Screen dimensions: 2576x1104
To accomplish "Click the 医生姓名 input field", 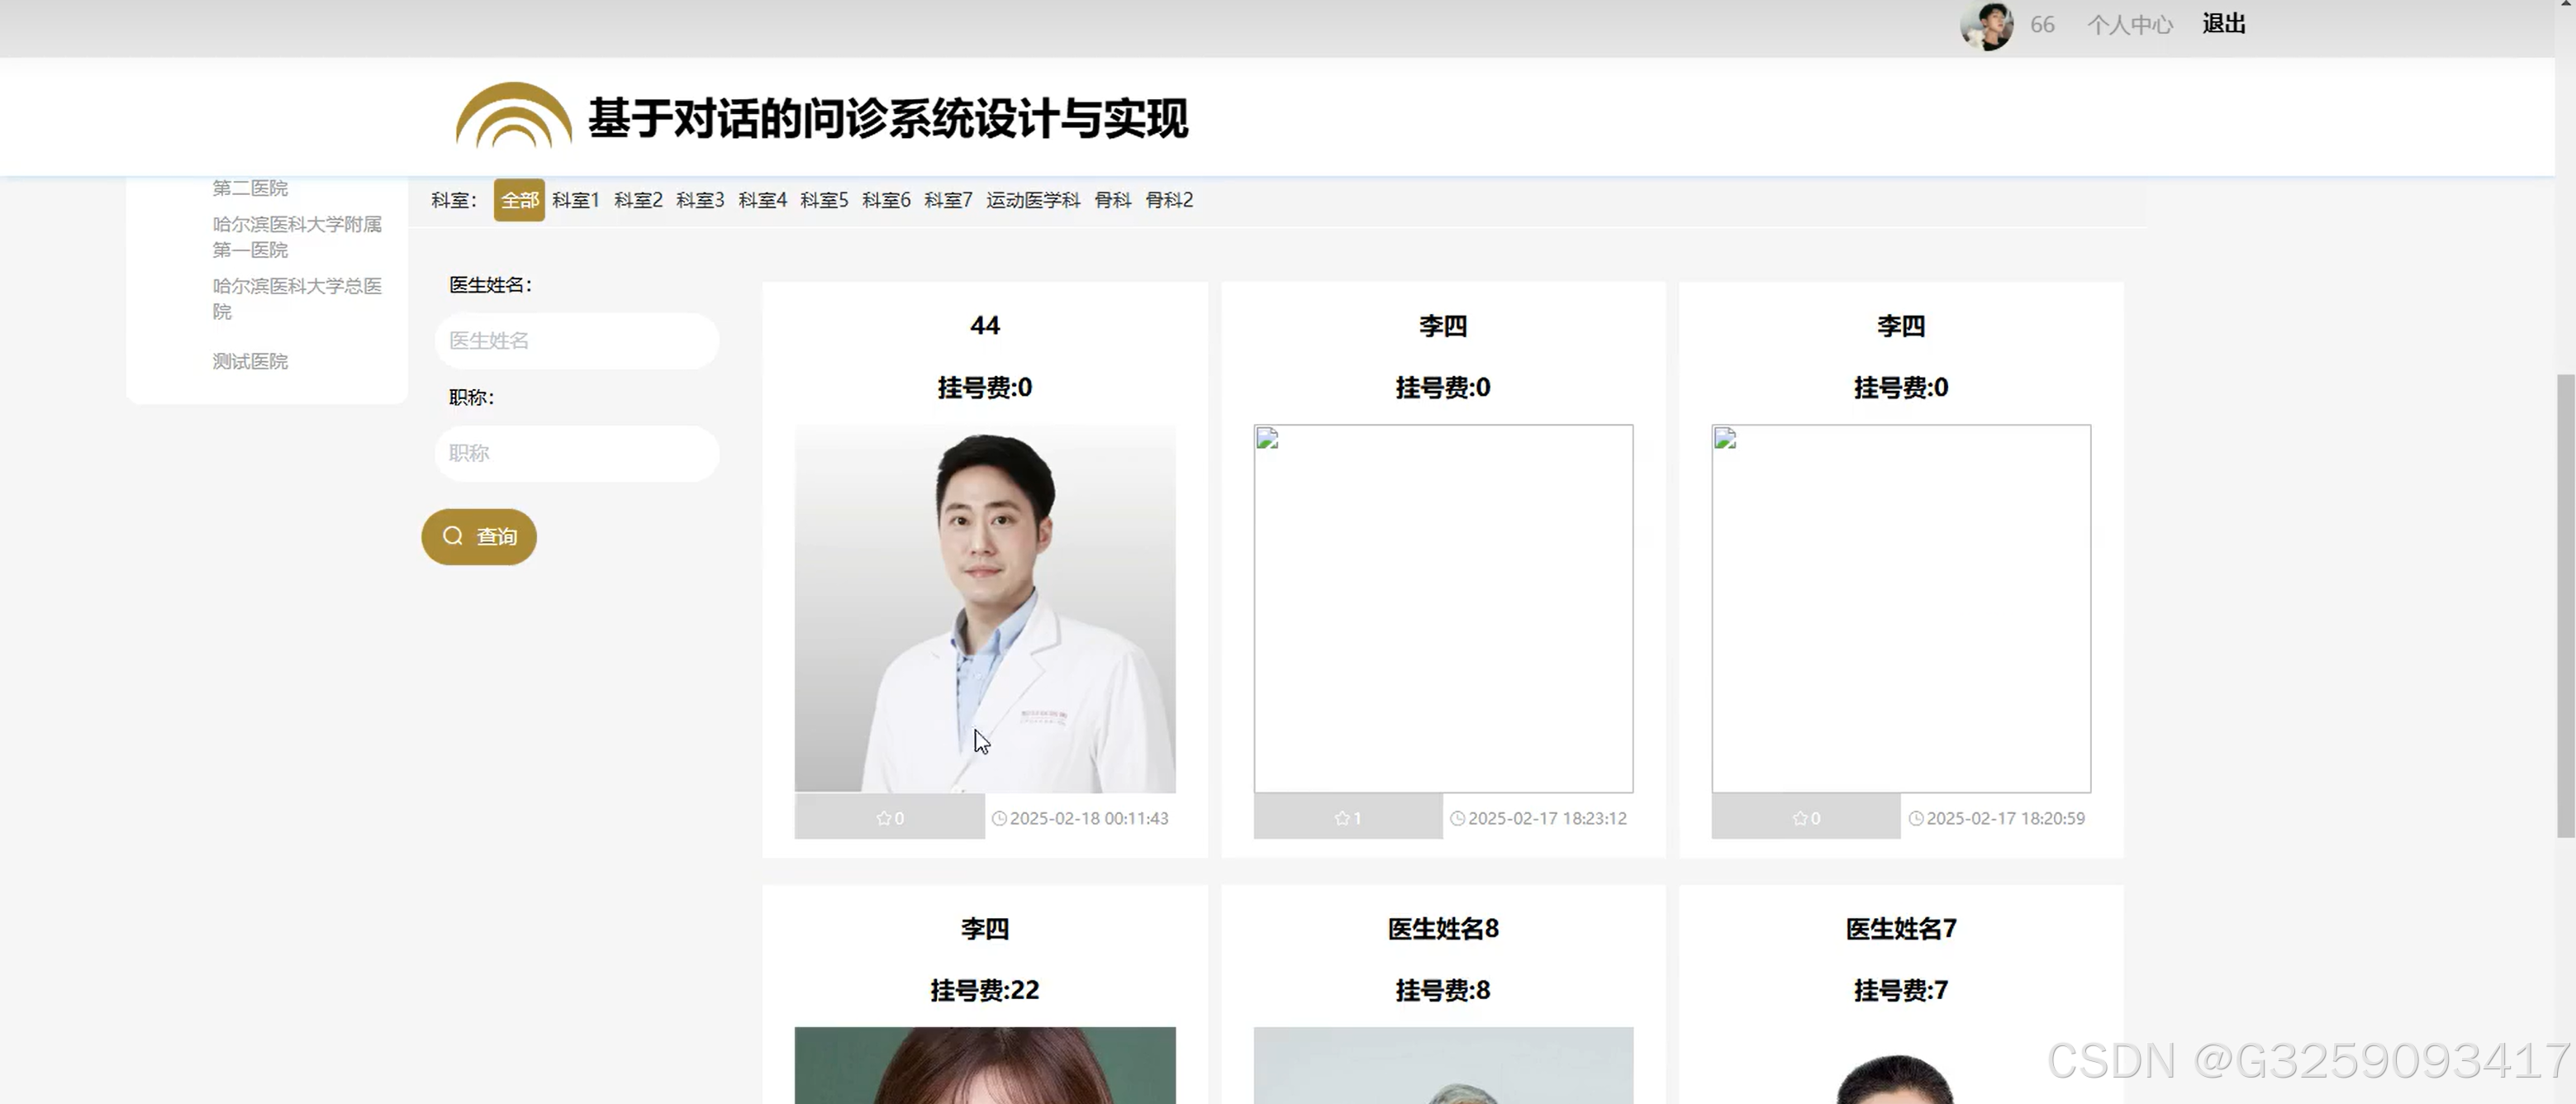I will click(577, 341).
